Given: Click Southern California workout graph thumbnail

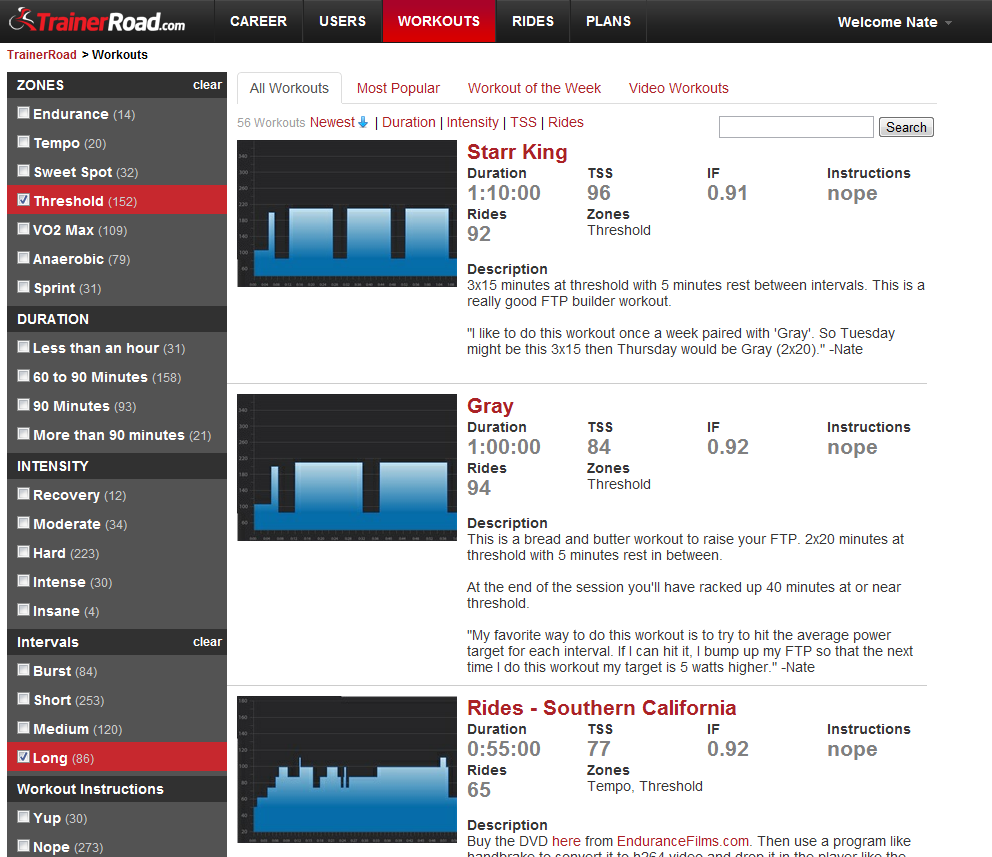Looking at the screenshot, I should (x=347, y=770).
